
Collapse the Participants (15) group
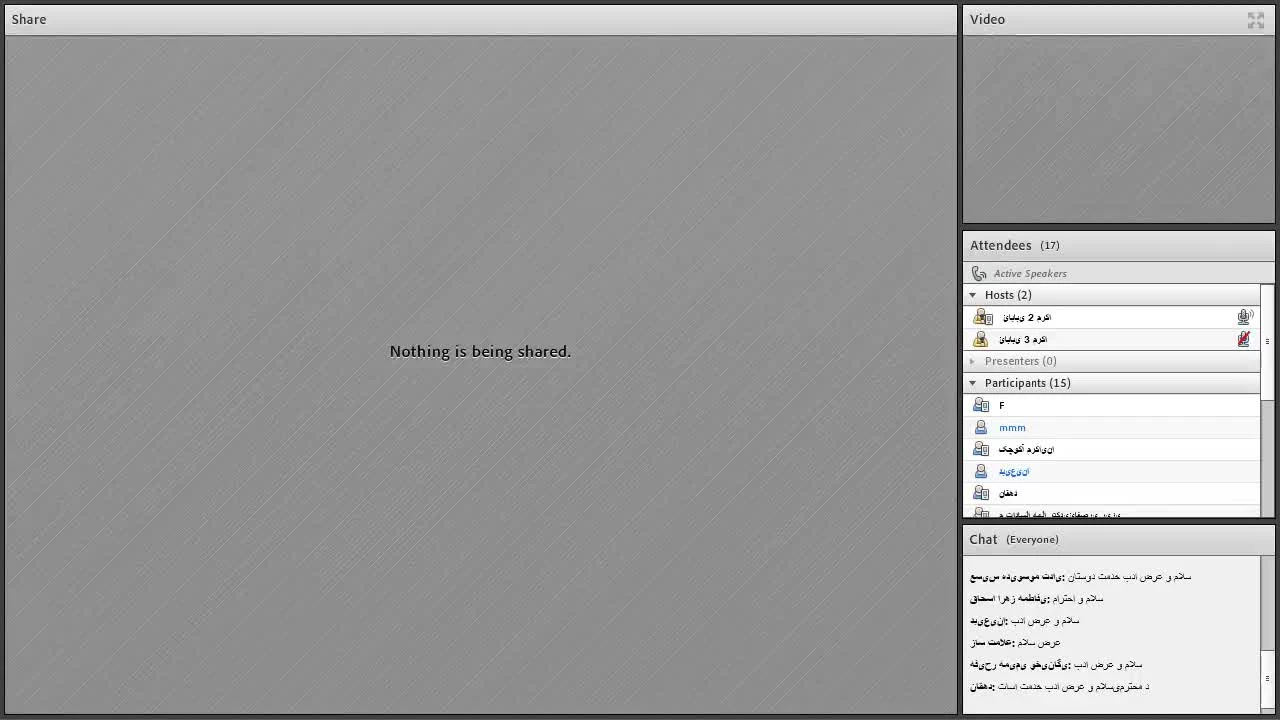pyautogui.click(x=973, y=383)
